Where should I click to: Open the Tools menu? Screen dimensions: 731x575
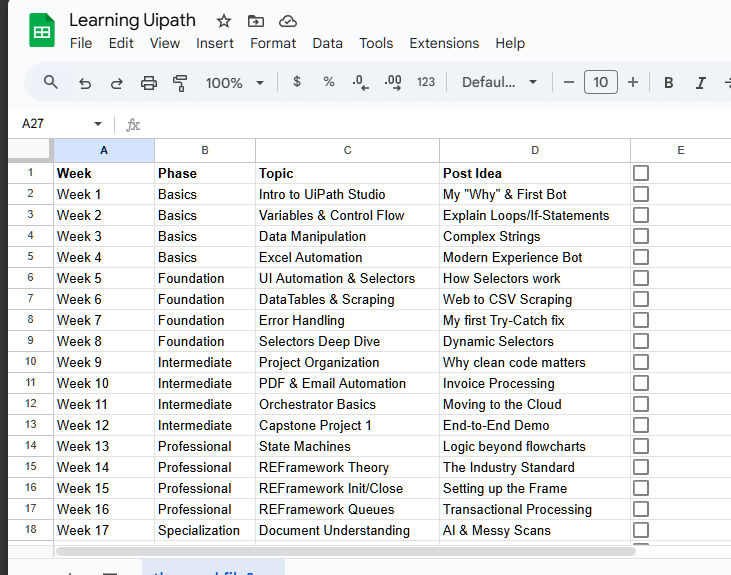pos(376,43)
